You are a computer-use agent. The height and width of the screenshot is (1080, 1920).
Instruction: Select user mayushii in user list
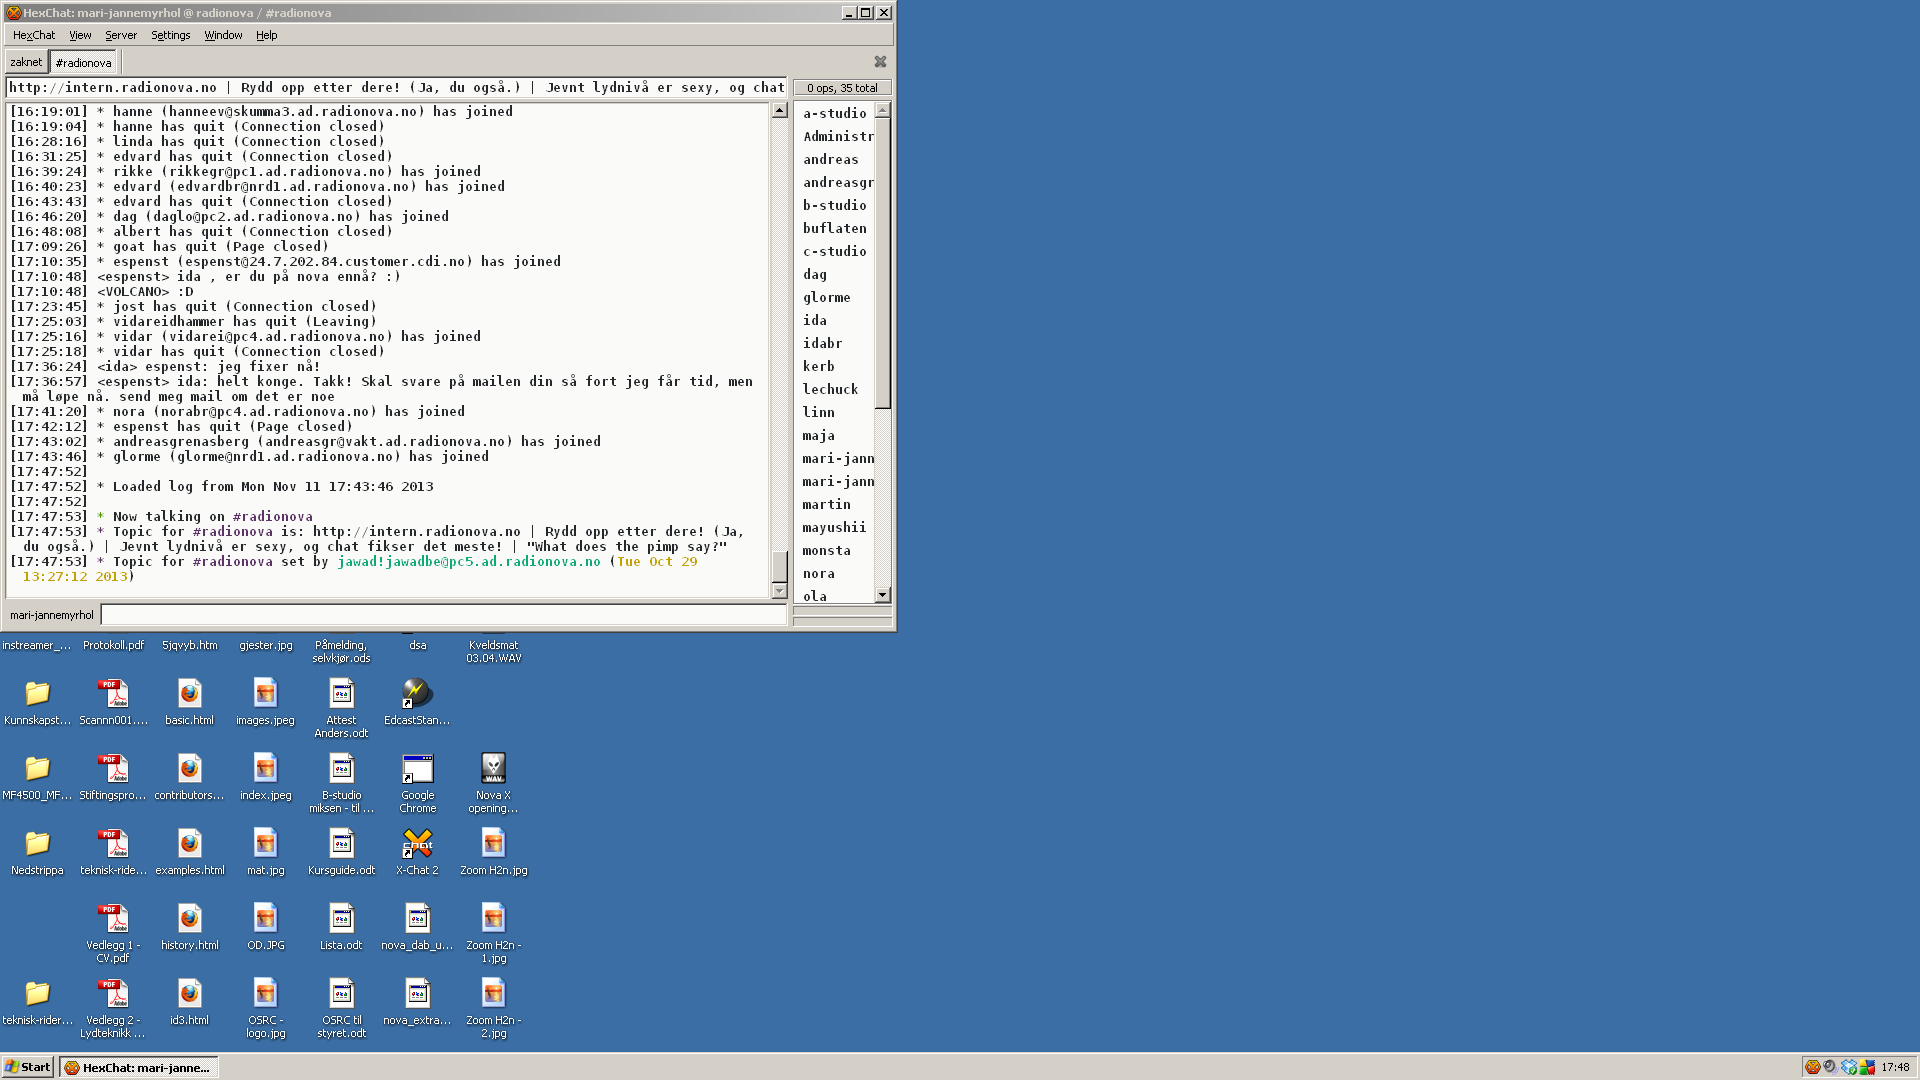click(835, 527)
